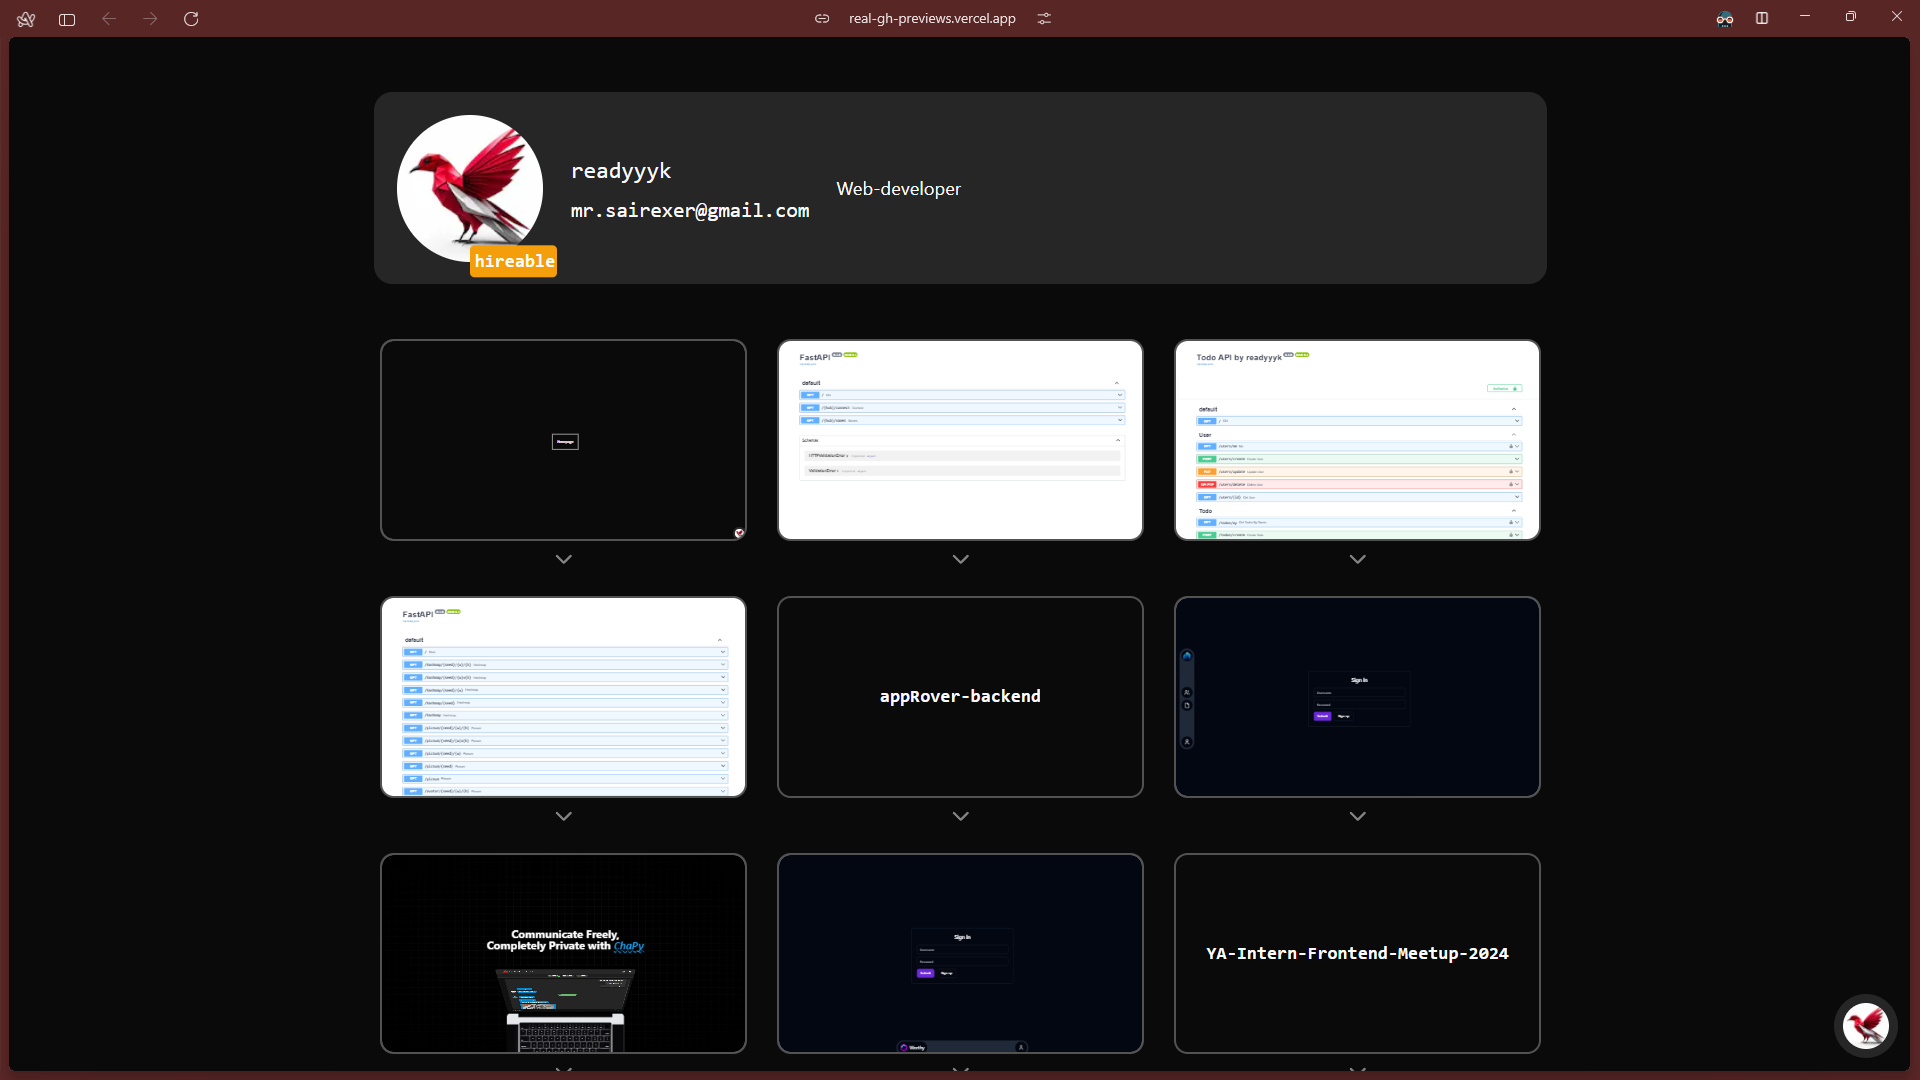Open the ChaPy project thumbnail
The image size is (1920, 1080).
(x=563, y=953)
